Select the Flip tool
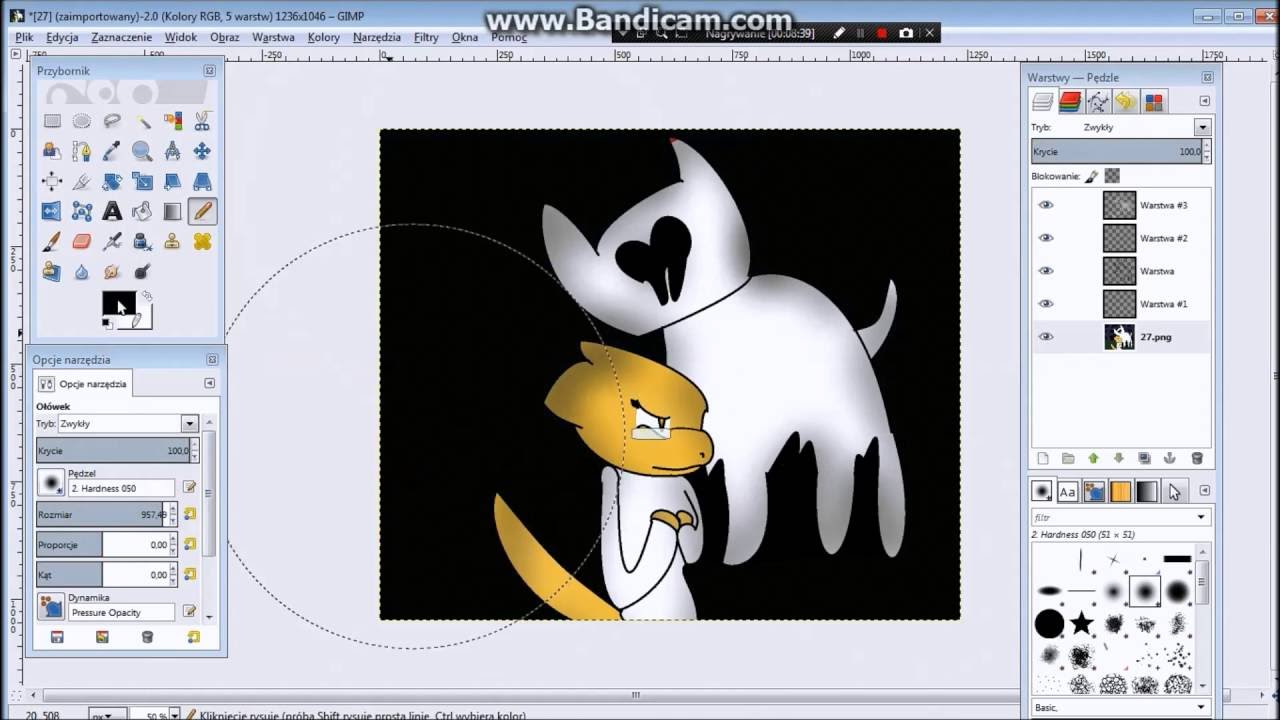This screenshot has height=720, width=1280. click(x=52, y=211)
